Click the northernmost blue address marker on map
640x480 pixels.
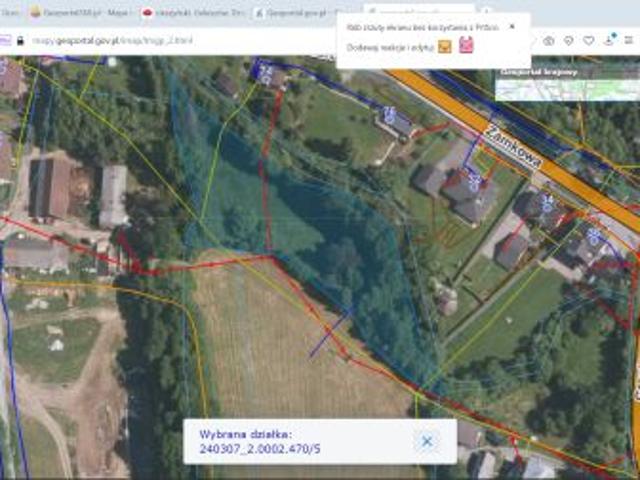[x=267, y=71]
